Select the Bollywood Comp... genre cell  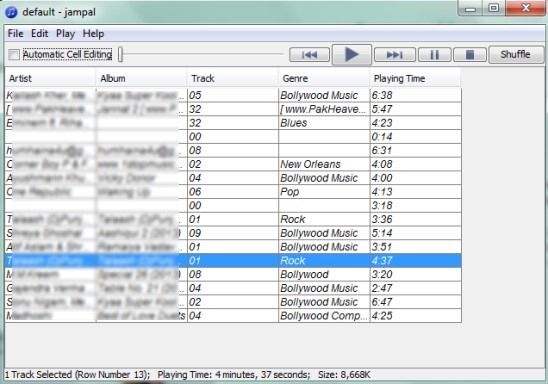pos(324,316)
